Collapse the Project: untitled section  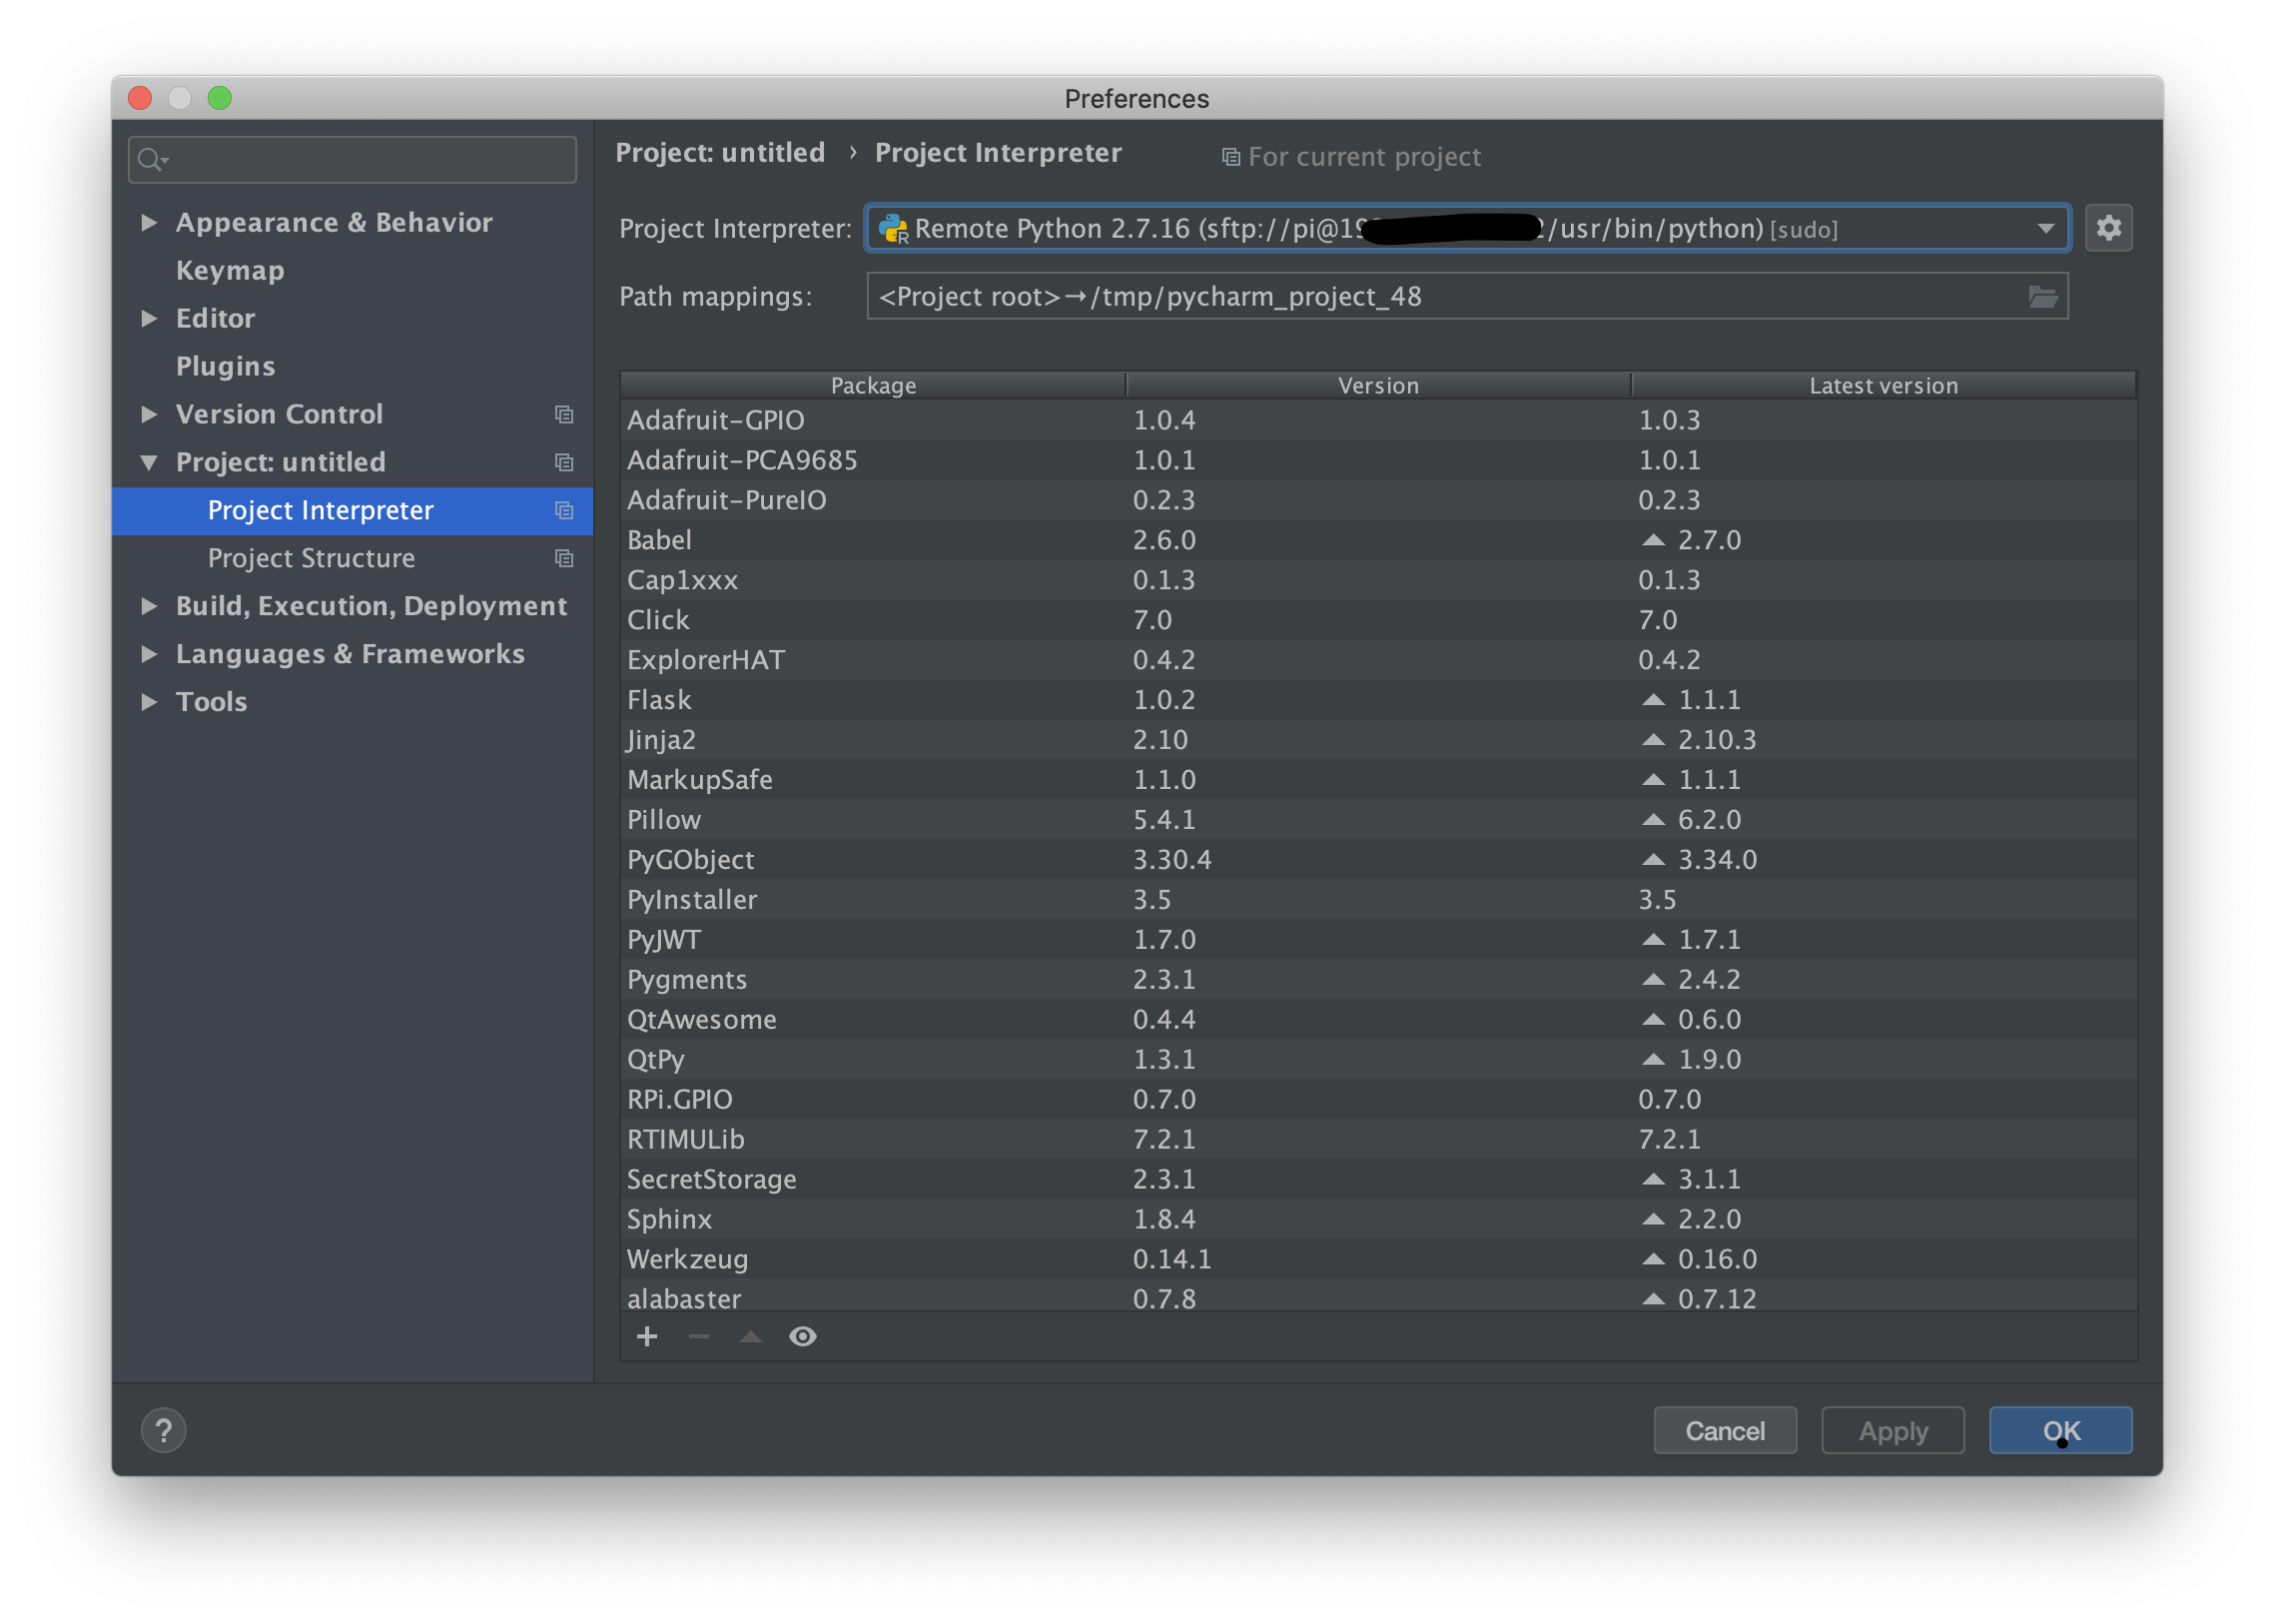pyautogui.click(x=149, y=462)
